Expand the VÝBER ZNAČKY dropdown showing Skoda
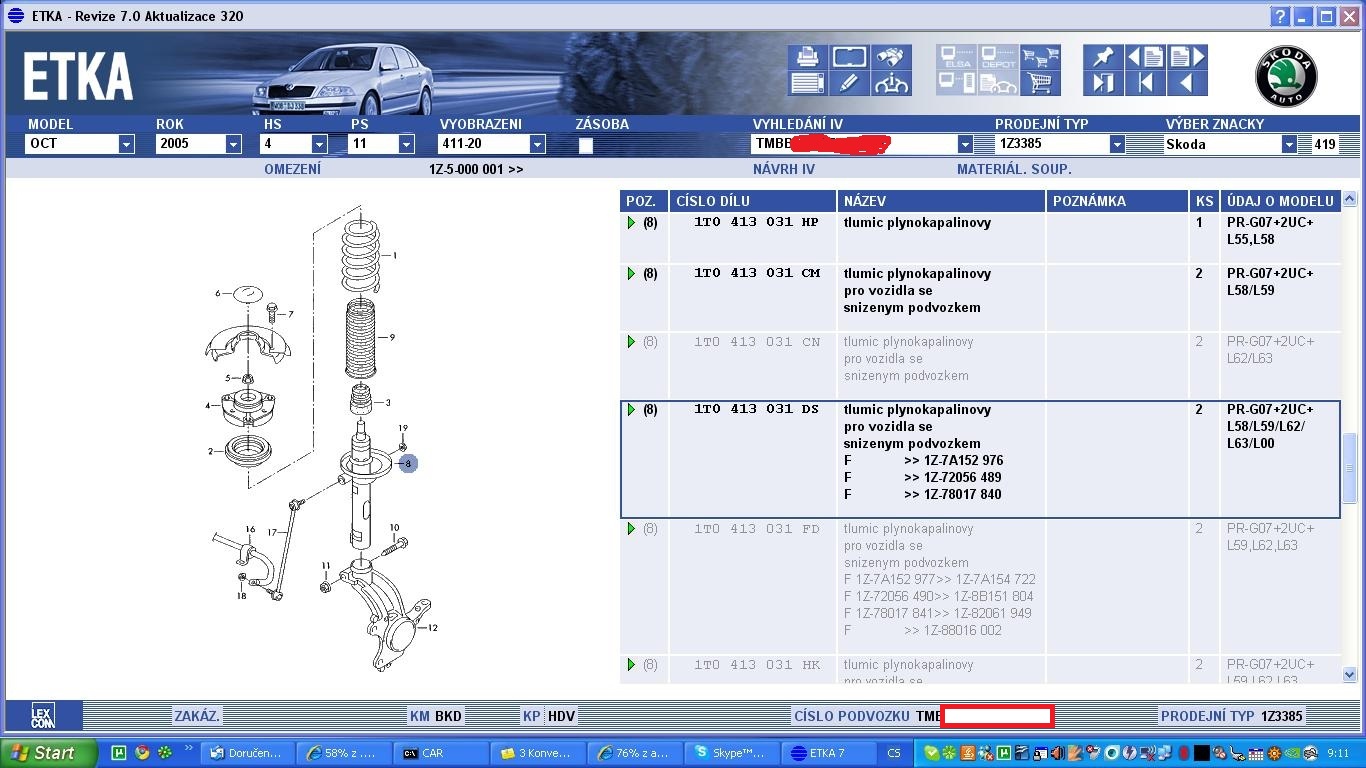Image resolution: width=1366 pixels, height=768 pixels. pyautogui.click(x=1289, y=144)
